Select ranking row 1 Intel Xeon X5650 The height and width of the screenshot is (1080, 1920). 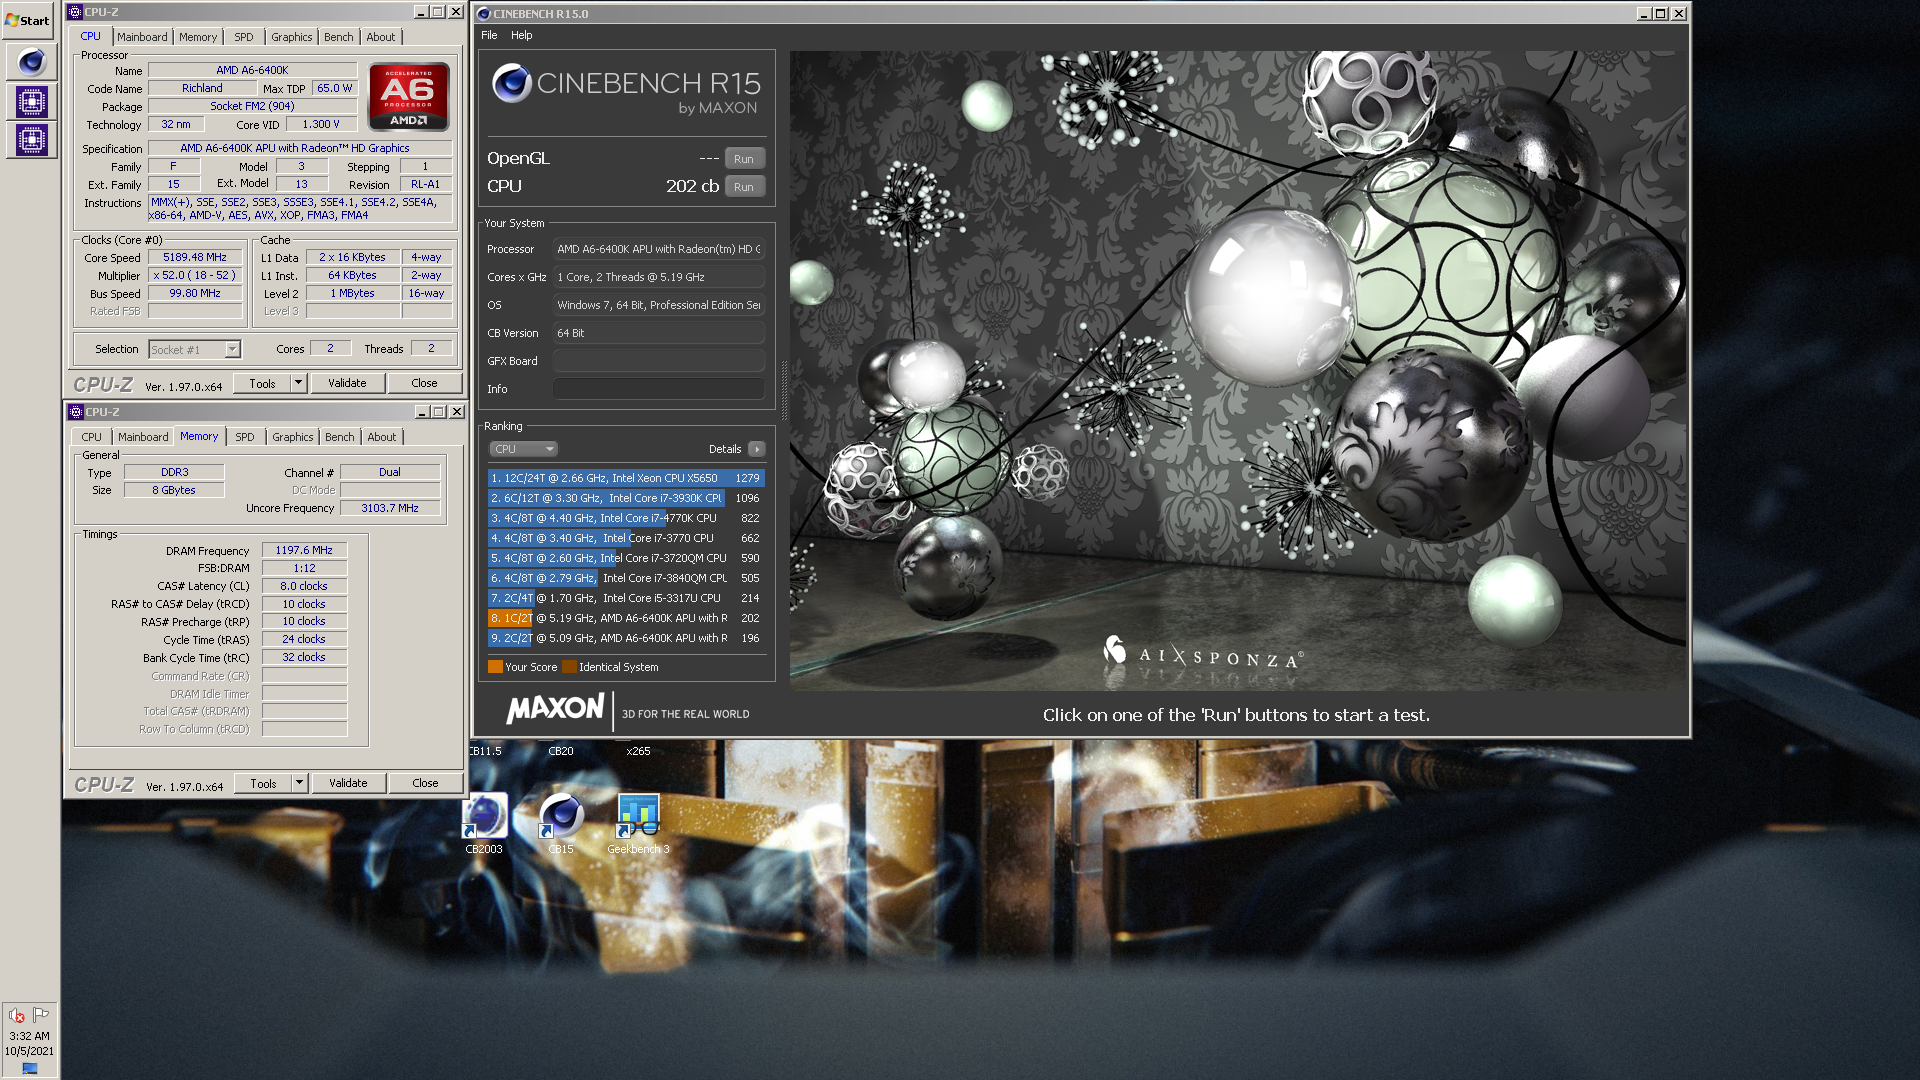point(626,478)
